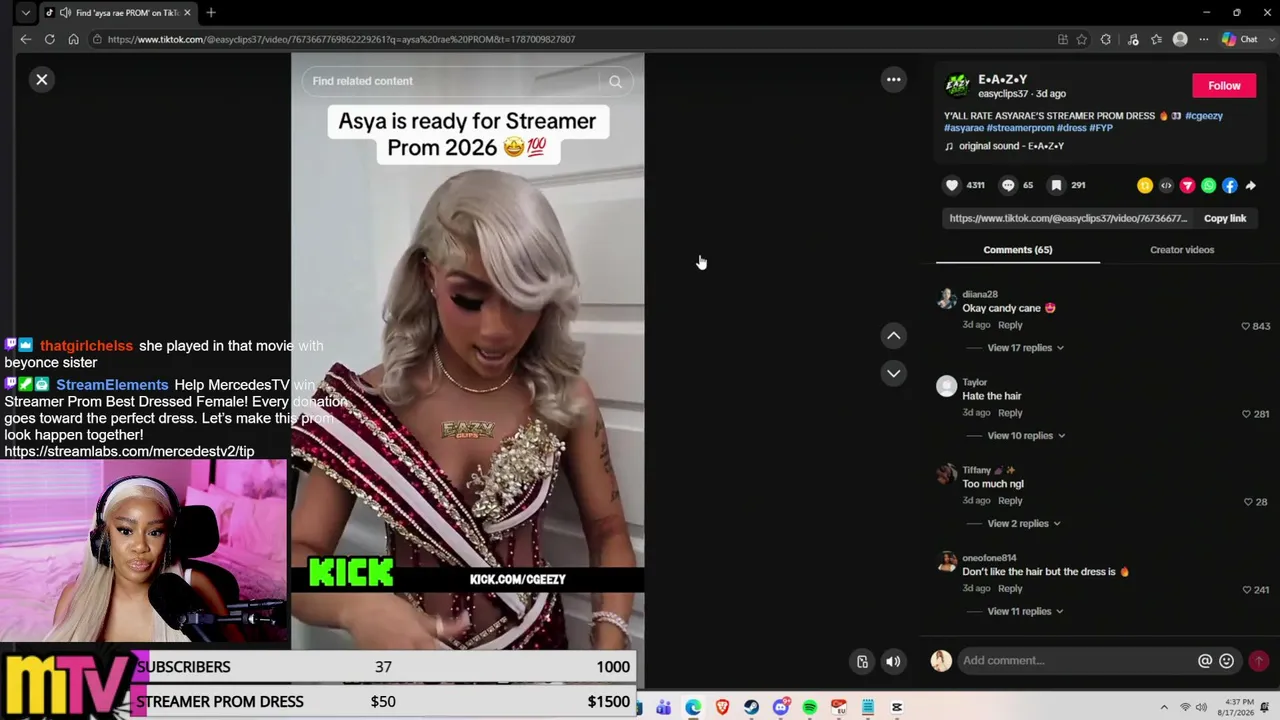Expand 11 replies under oneofone814's comment
Image resolution: width=1280 pixels, height=720 pixels.
tap(1025, 612)
